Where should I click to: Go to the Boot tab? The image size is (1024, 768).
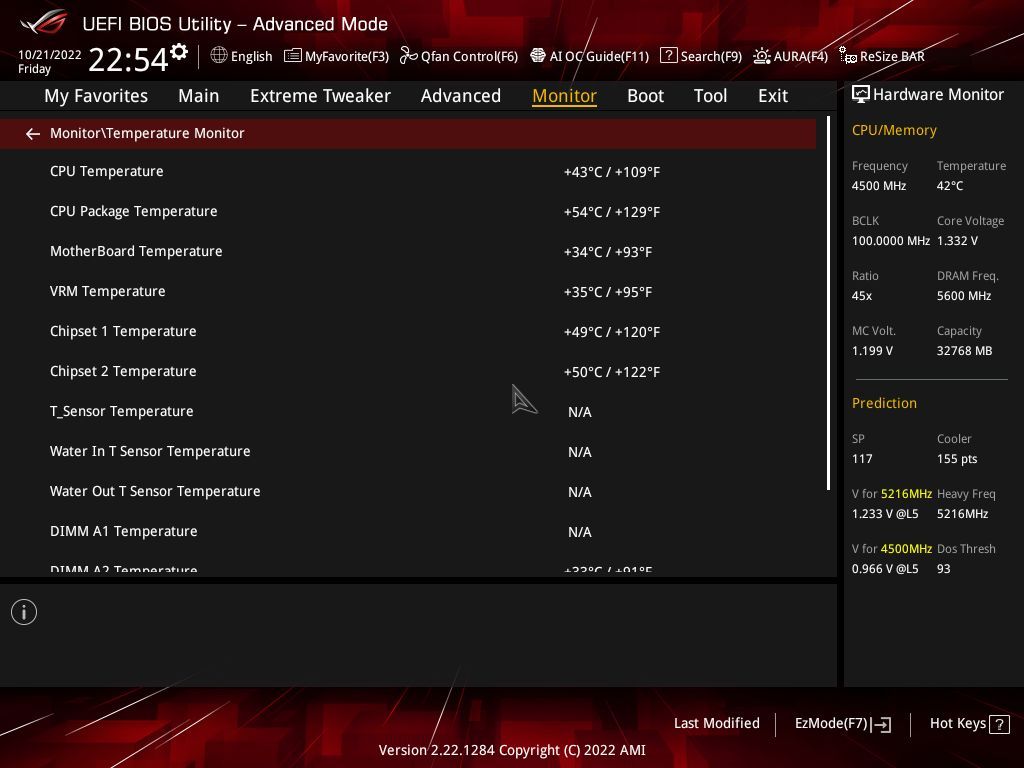tap(645, 96)
